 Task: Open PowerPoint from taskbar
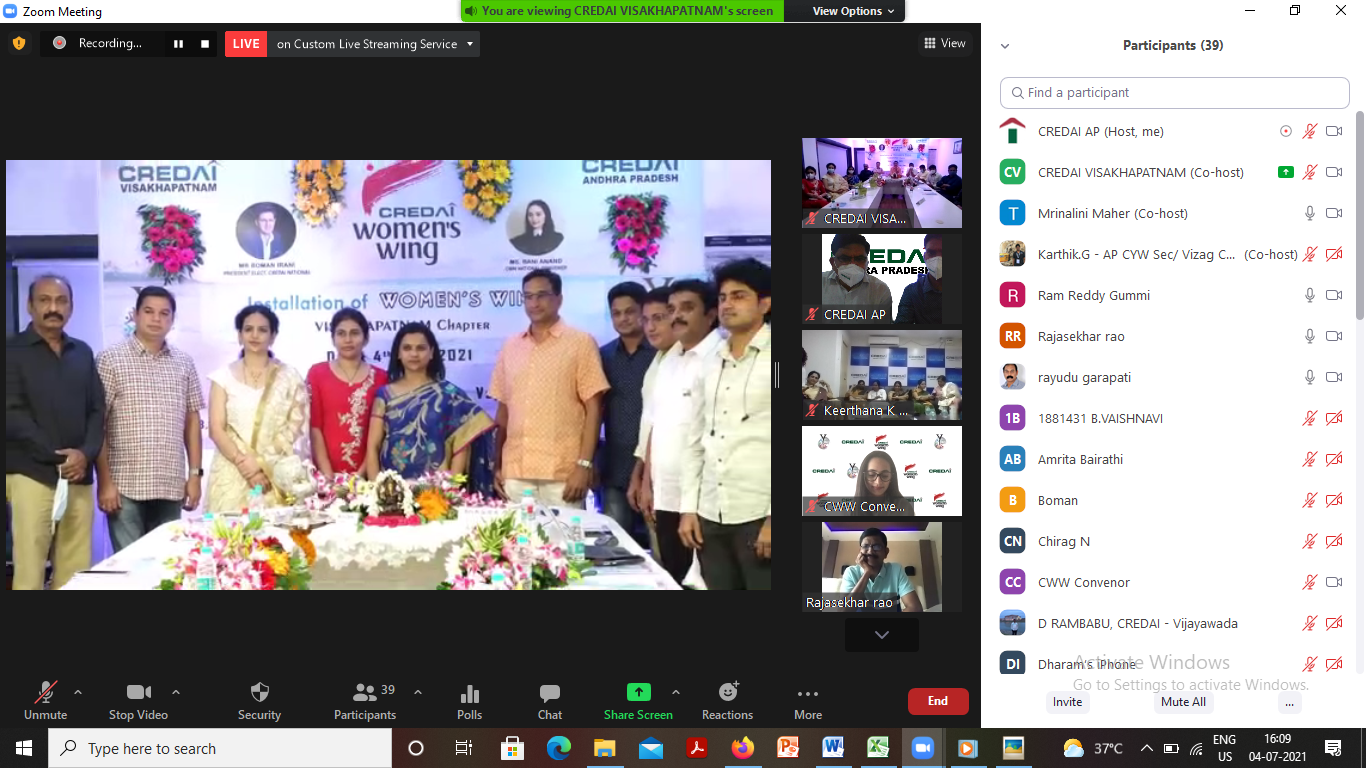[x=788, y=748]
